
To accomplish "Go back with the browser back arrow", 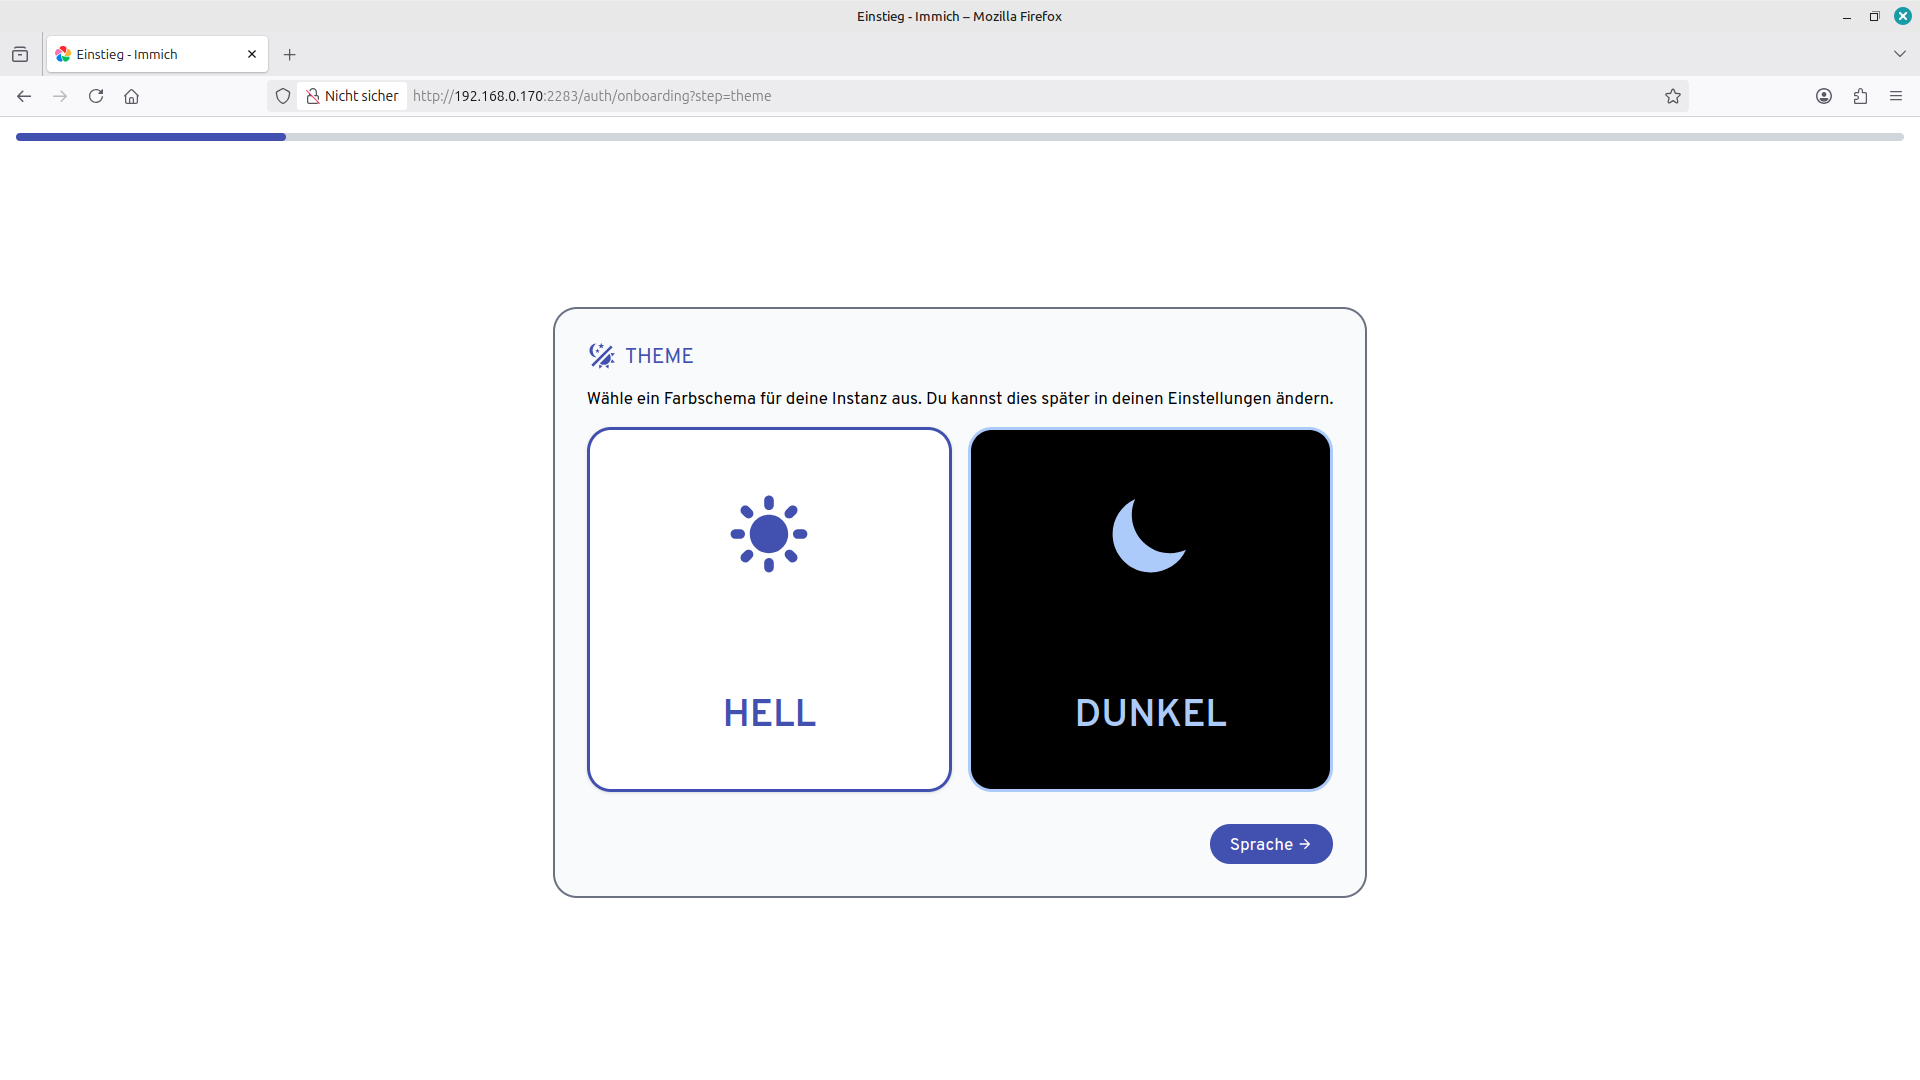I will point(24,96).
